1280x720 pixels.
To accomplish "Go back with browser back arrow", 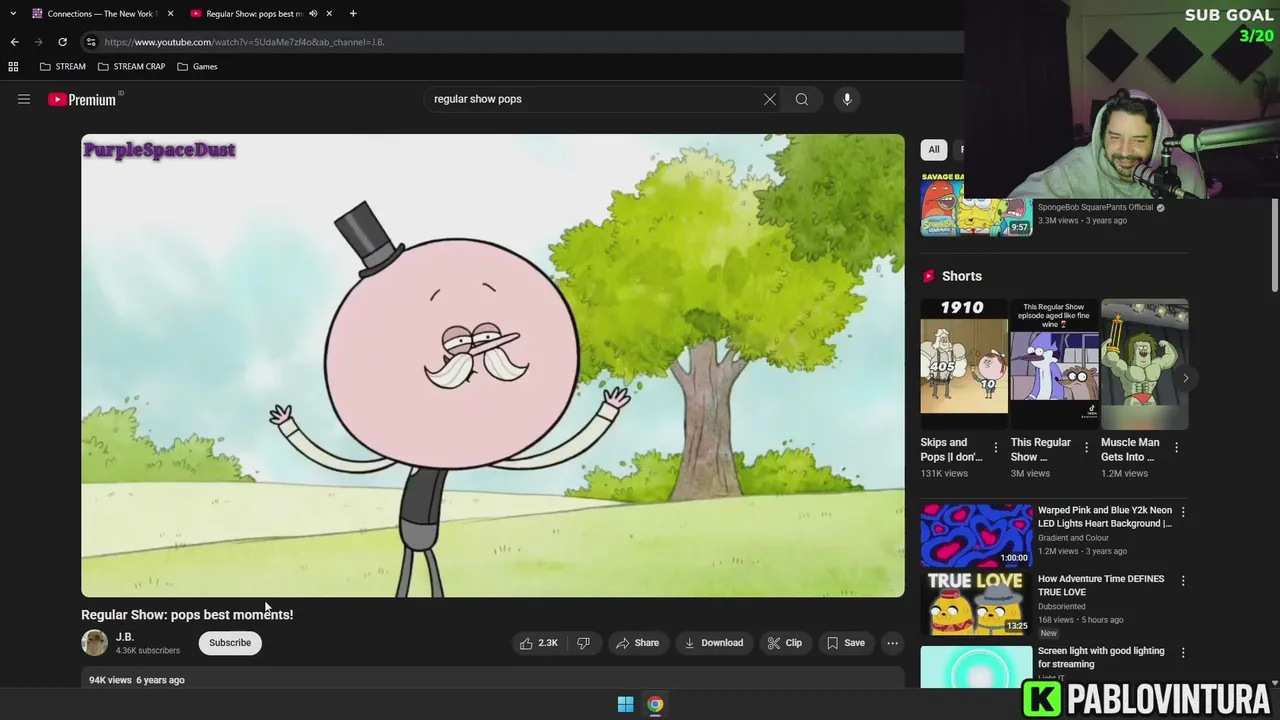I will pyautogui.click(x=14, y=42).
